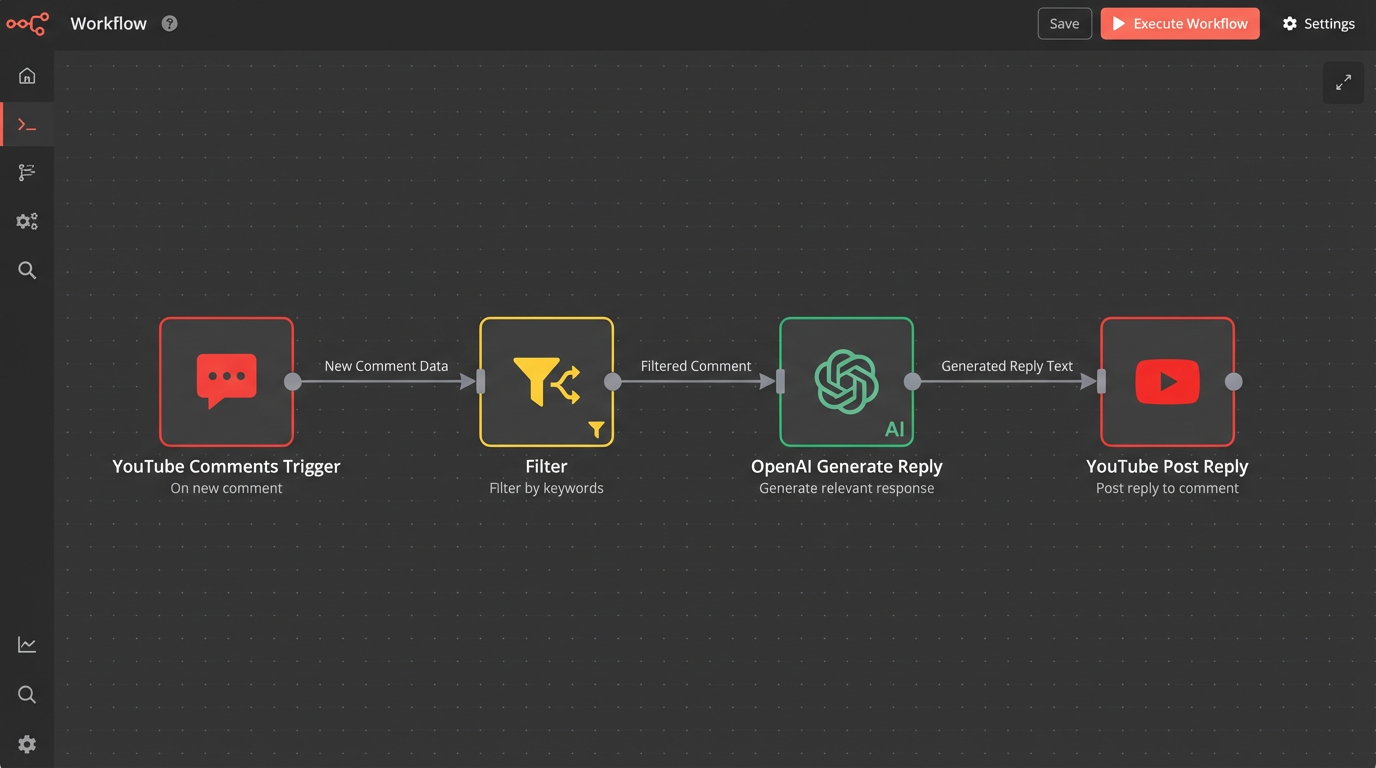This screenshot has width=1376, height=768.
Task: Save the current workflow
Action: click(1064, 23)
